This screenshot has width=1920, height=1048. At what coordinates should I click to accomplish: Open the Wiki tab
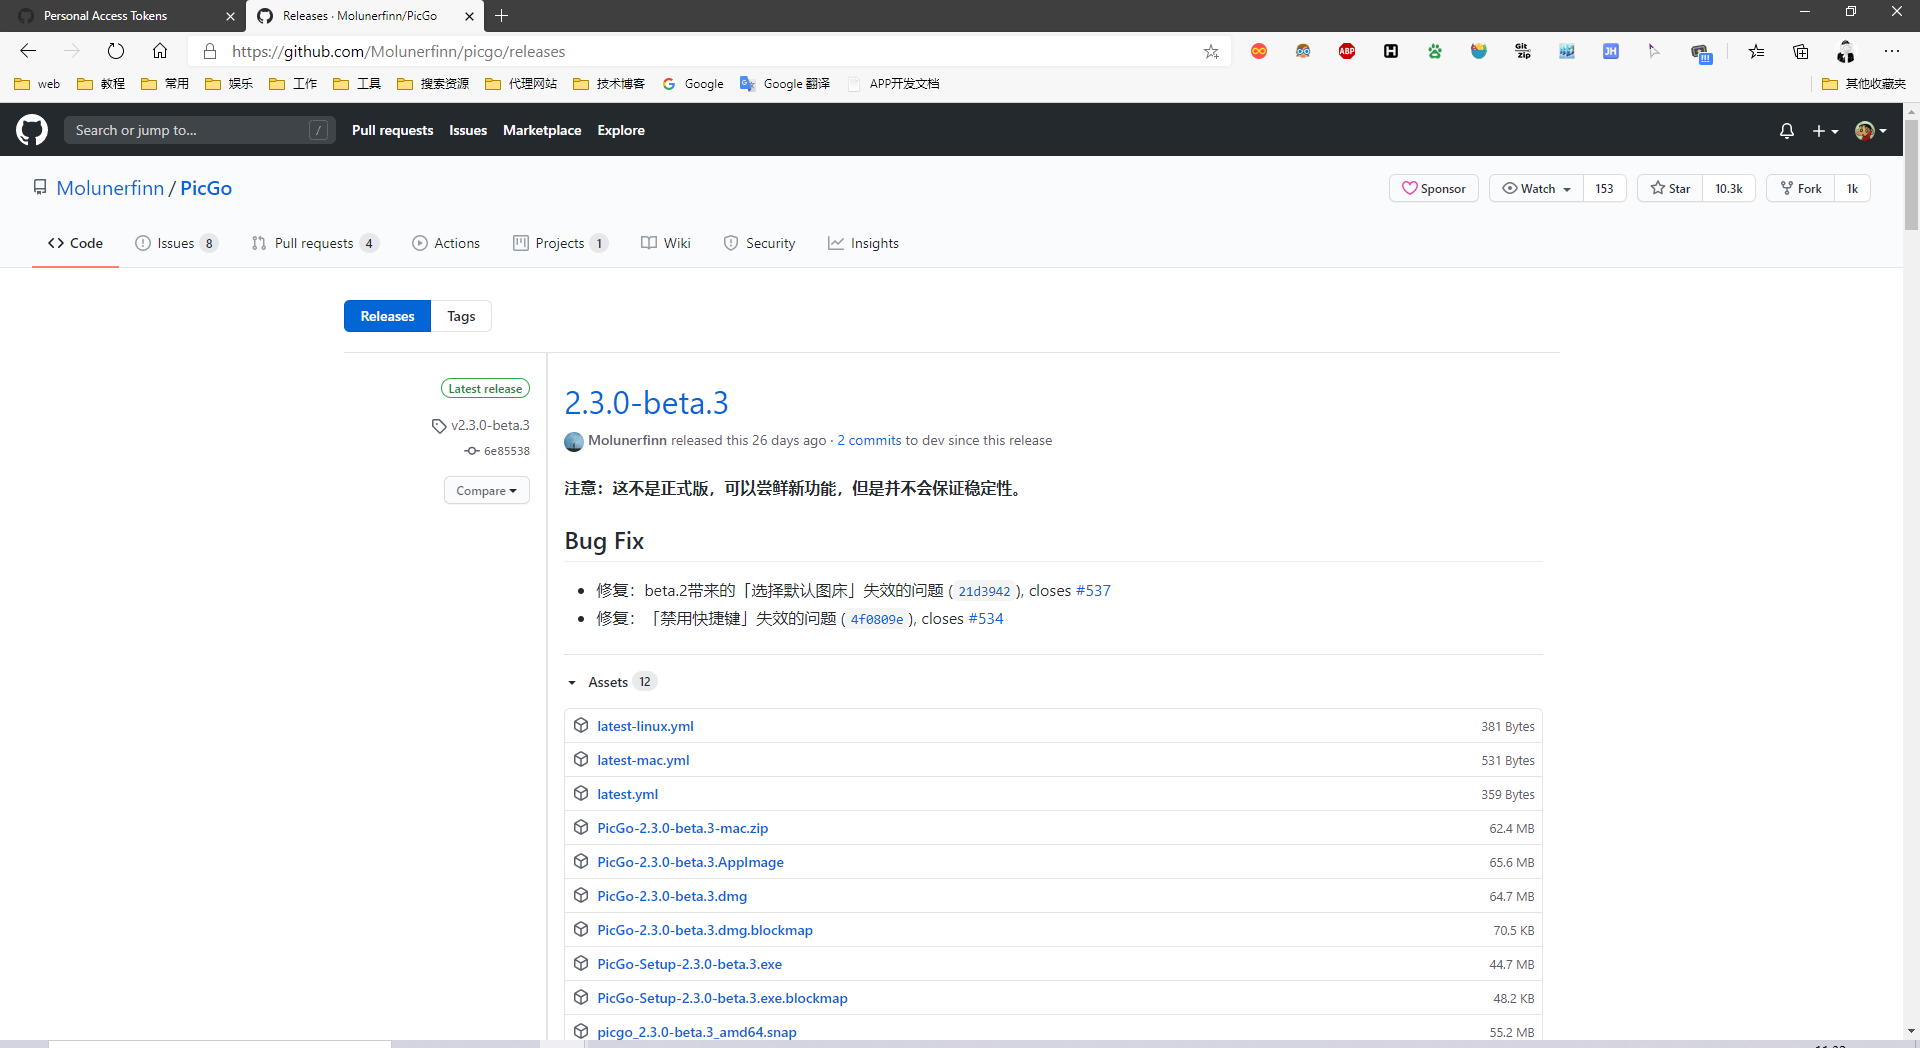pyautogui.click(x=666, y=243)
